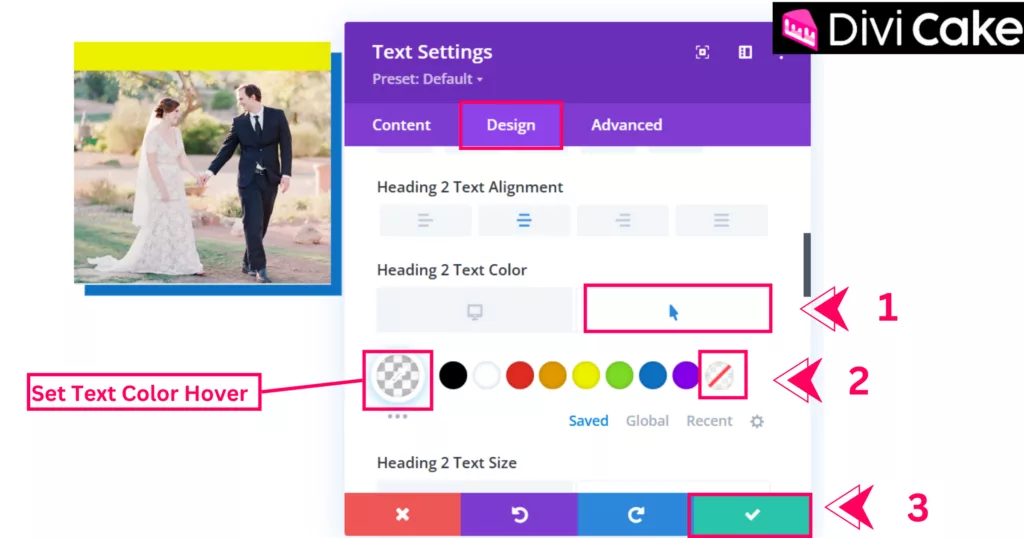This screenshot has width=1024, height=538.
Task: Redo the change with the blue button
Action: click(634, 514)
